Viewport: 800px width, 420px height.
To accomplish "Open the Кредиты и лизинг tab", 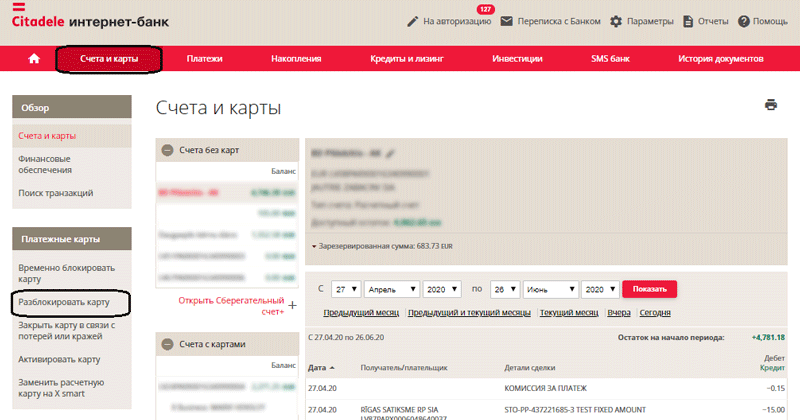I will click(x=407, y=59).
